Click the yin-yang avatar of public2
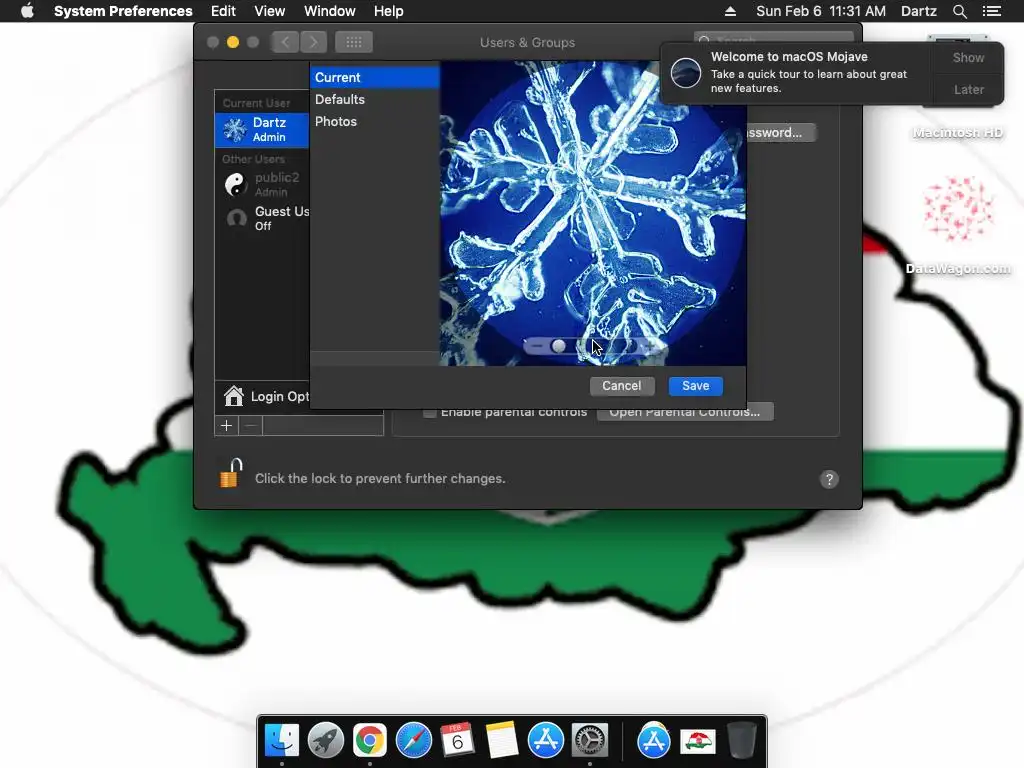The height and width of the screenshot is (768, 1024). [235, 184]
